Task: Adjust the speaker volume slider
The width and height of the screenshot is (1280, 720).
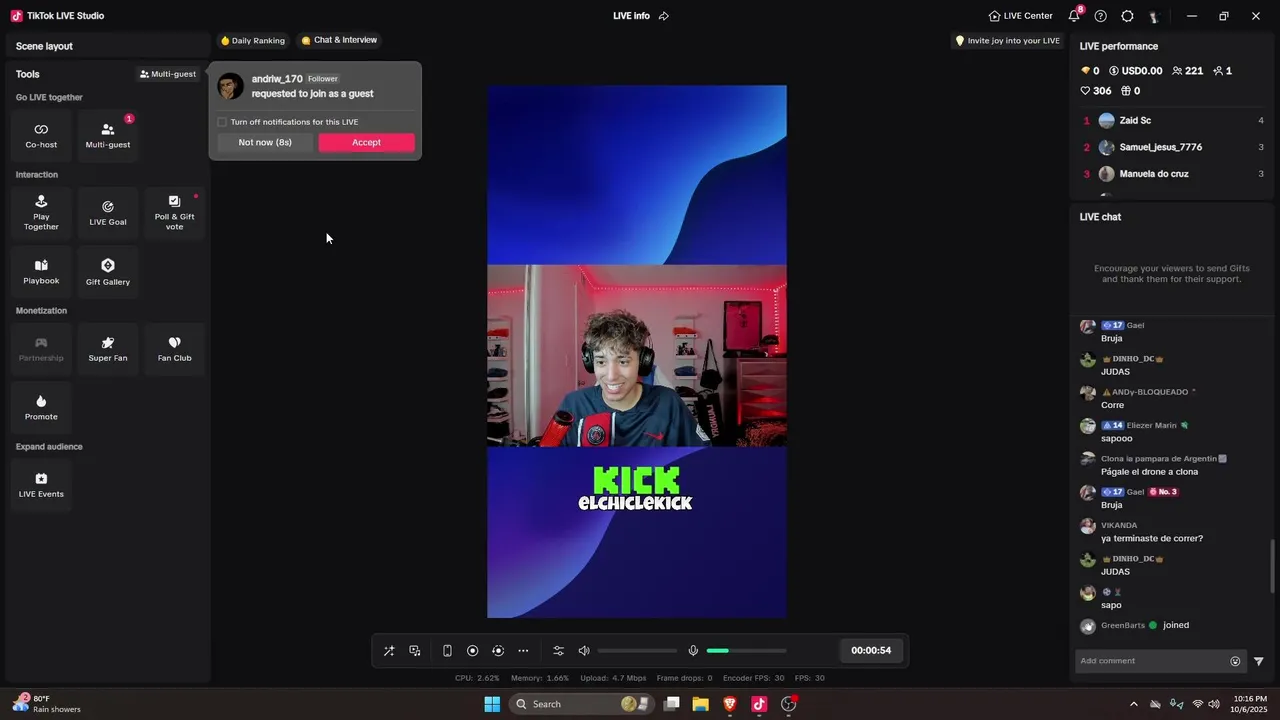Action: click(638, 651)
